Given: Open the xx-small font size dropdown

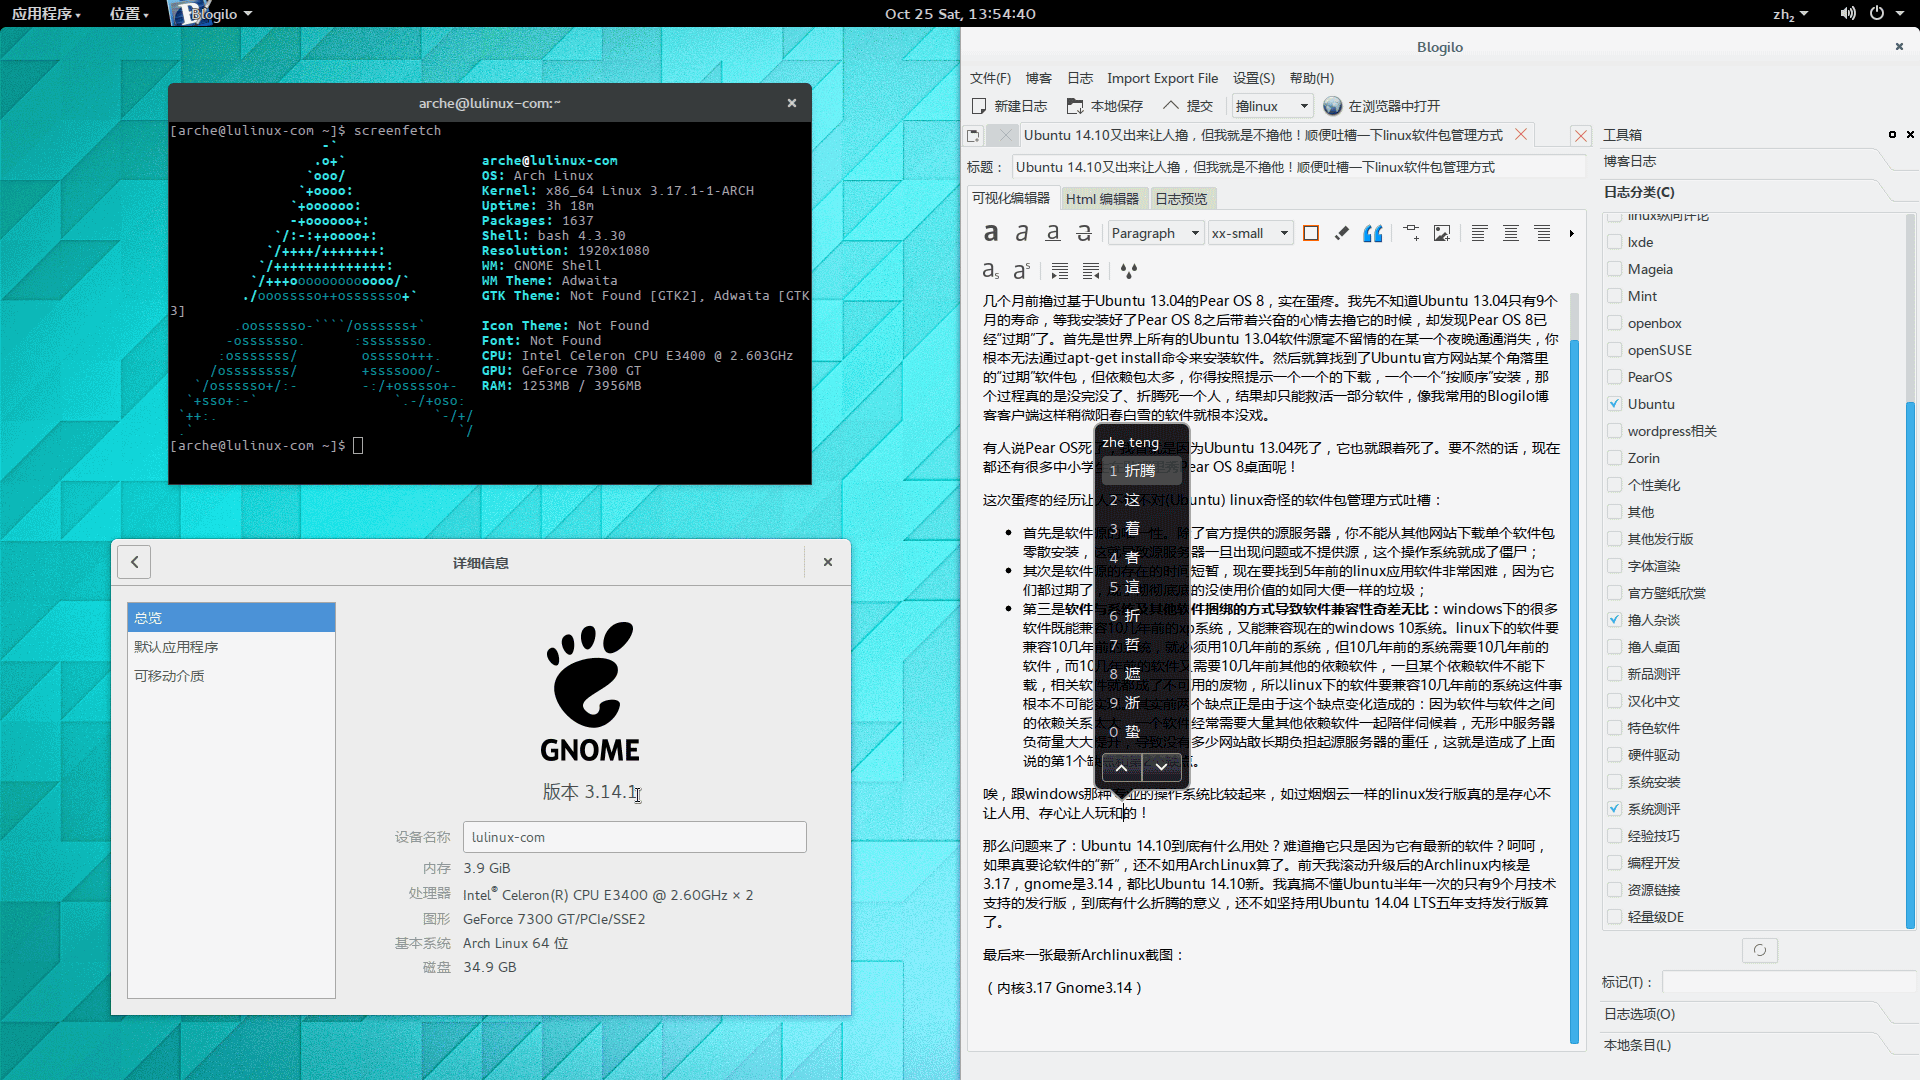Looking at the screenshot, I should click(1251, 233).
